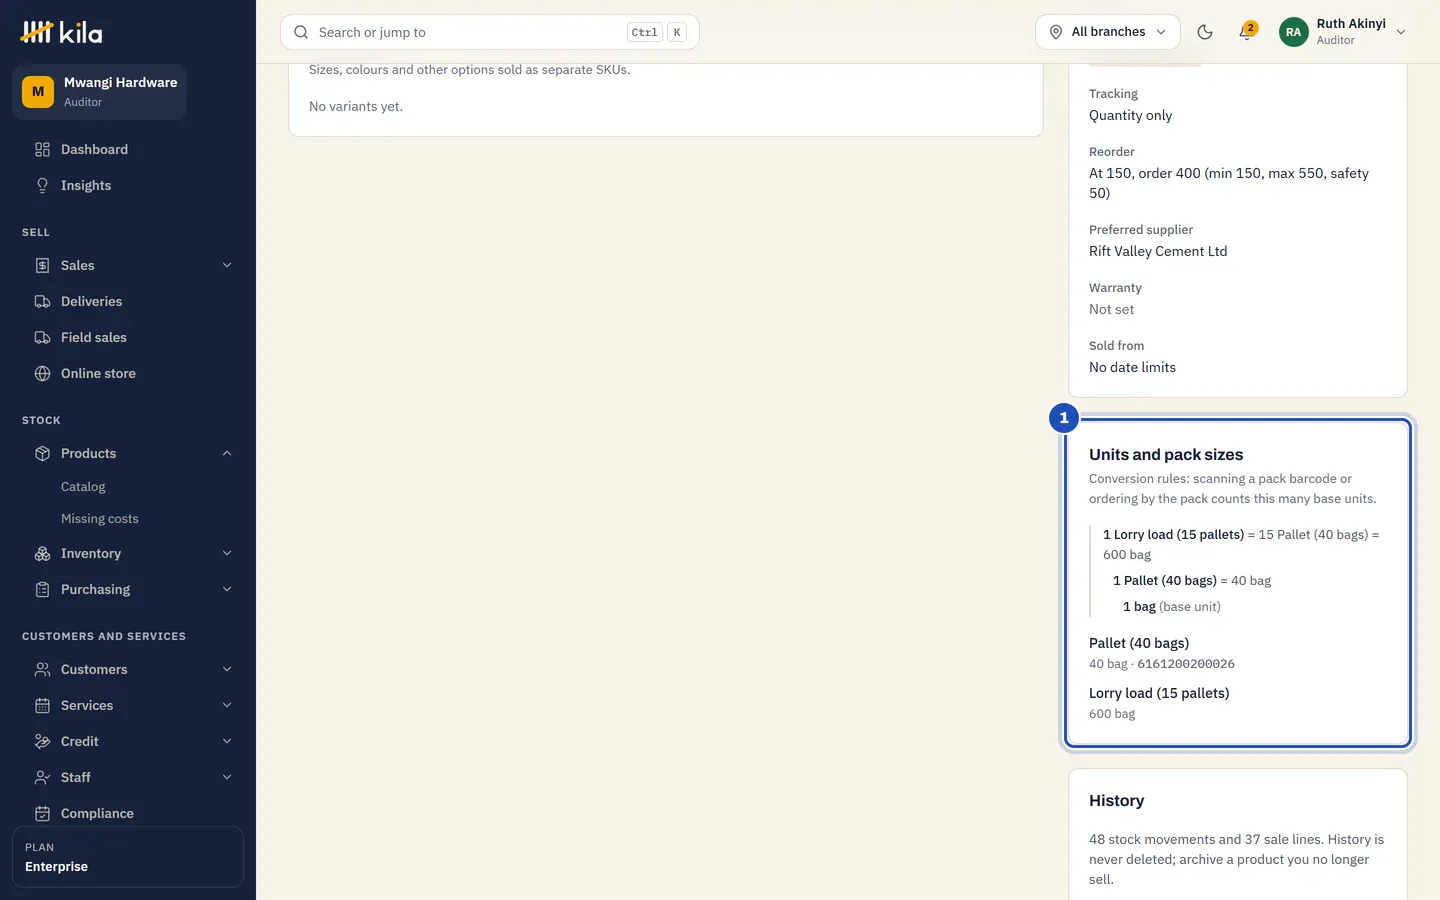Expand the Credit menu chevron

[x=227, y=741]
